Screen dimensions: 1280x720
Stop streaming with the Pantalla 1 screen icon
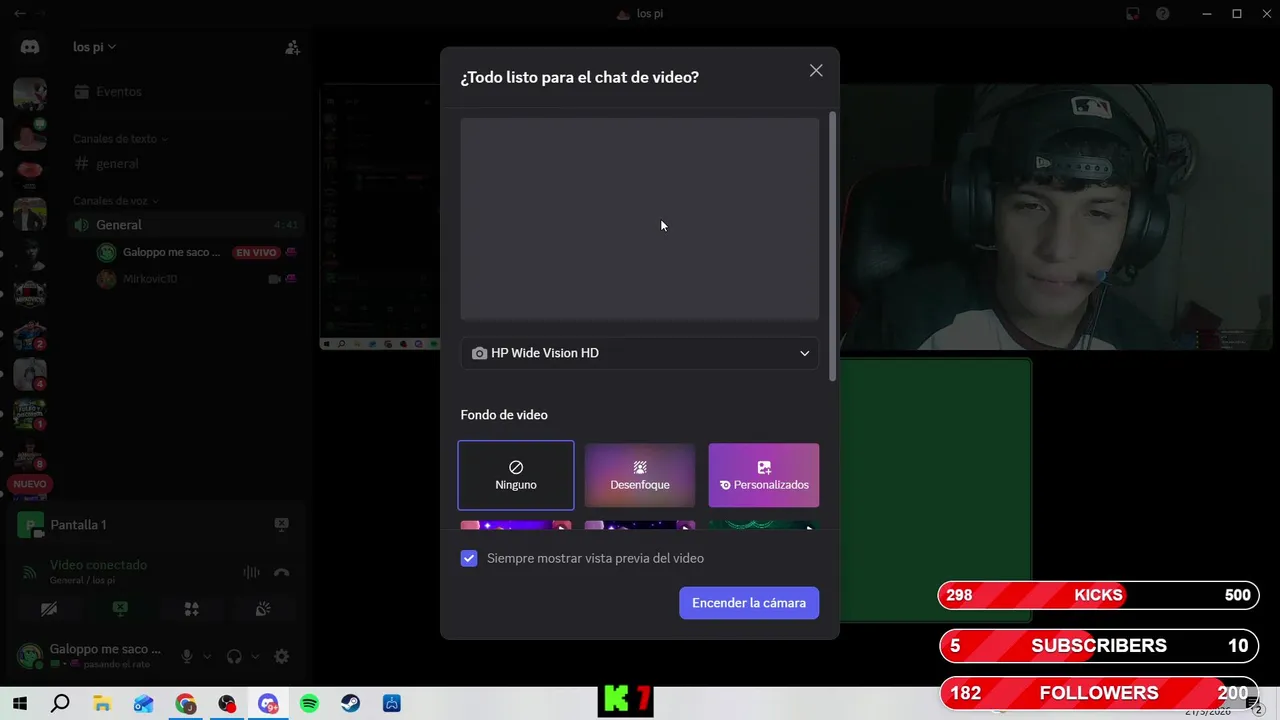tap(282, 524)
